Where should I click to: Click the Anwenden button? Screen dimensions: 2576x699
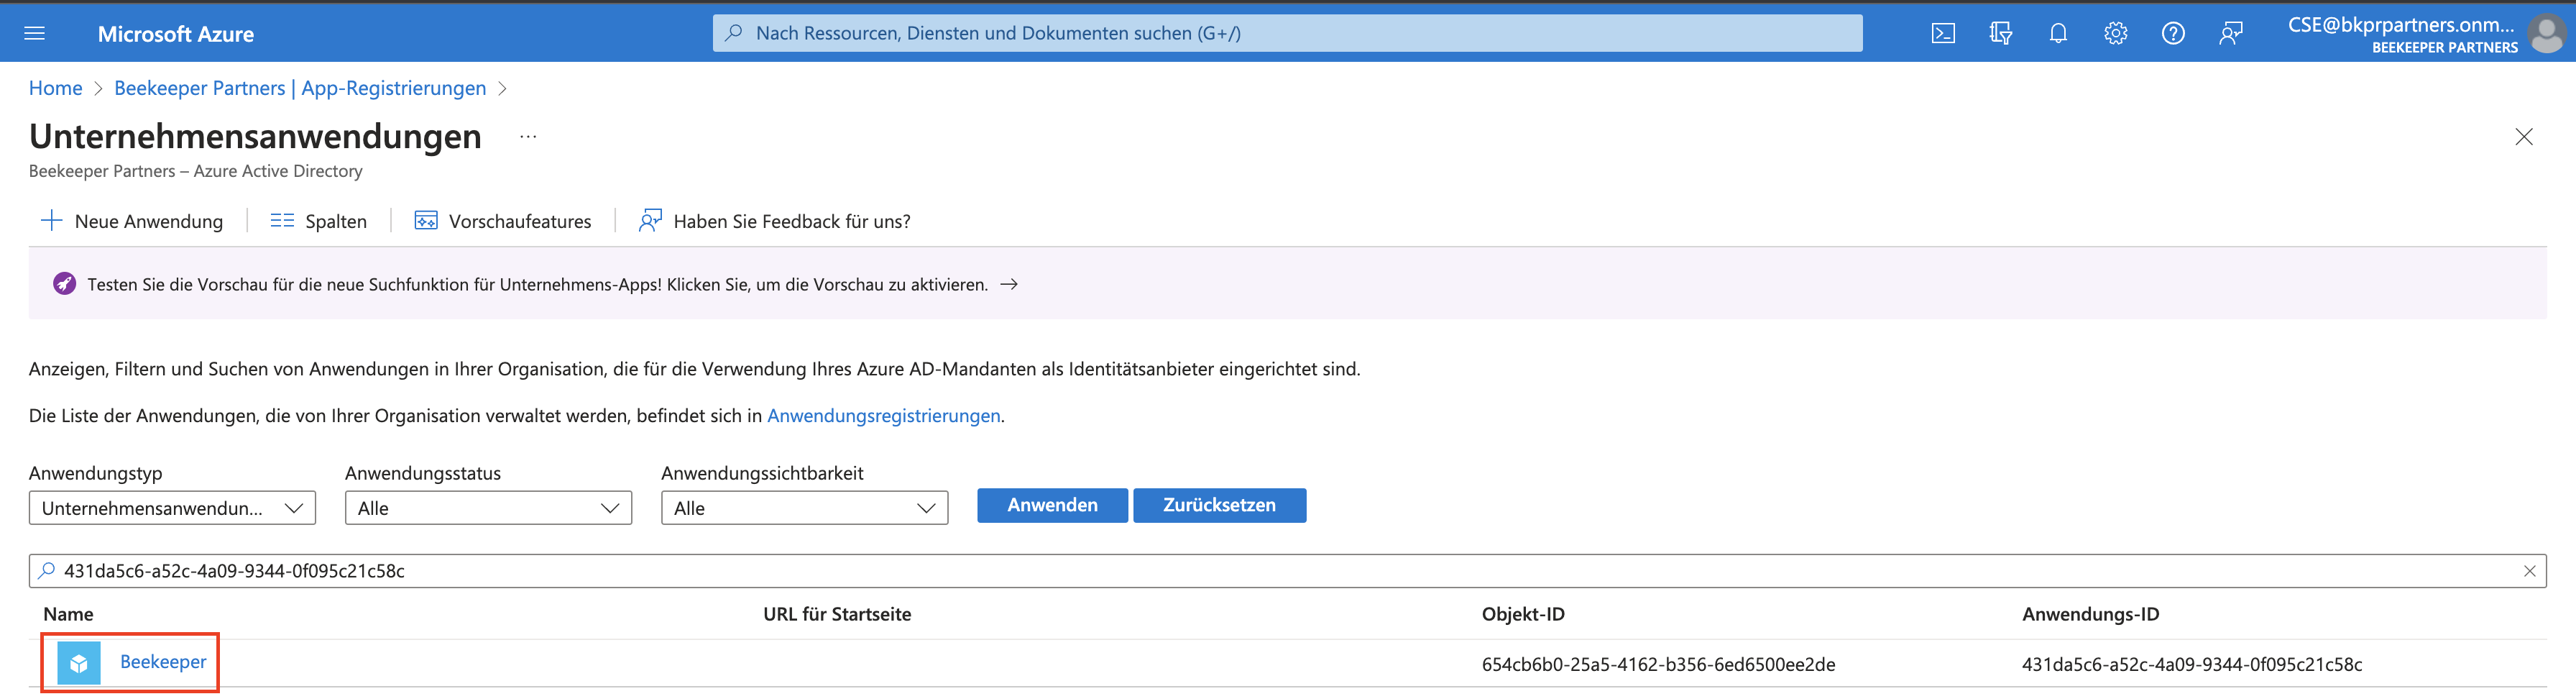[x=1052, y=505]
